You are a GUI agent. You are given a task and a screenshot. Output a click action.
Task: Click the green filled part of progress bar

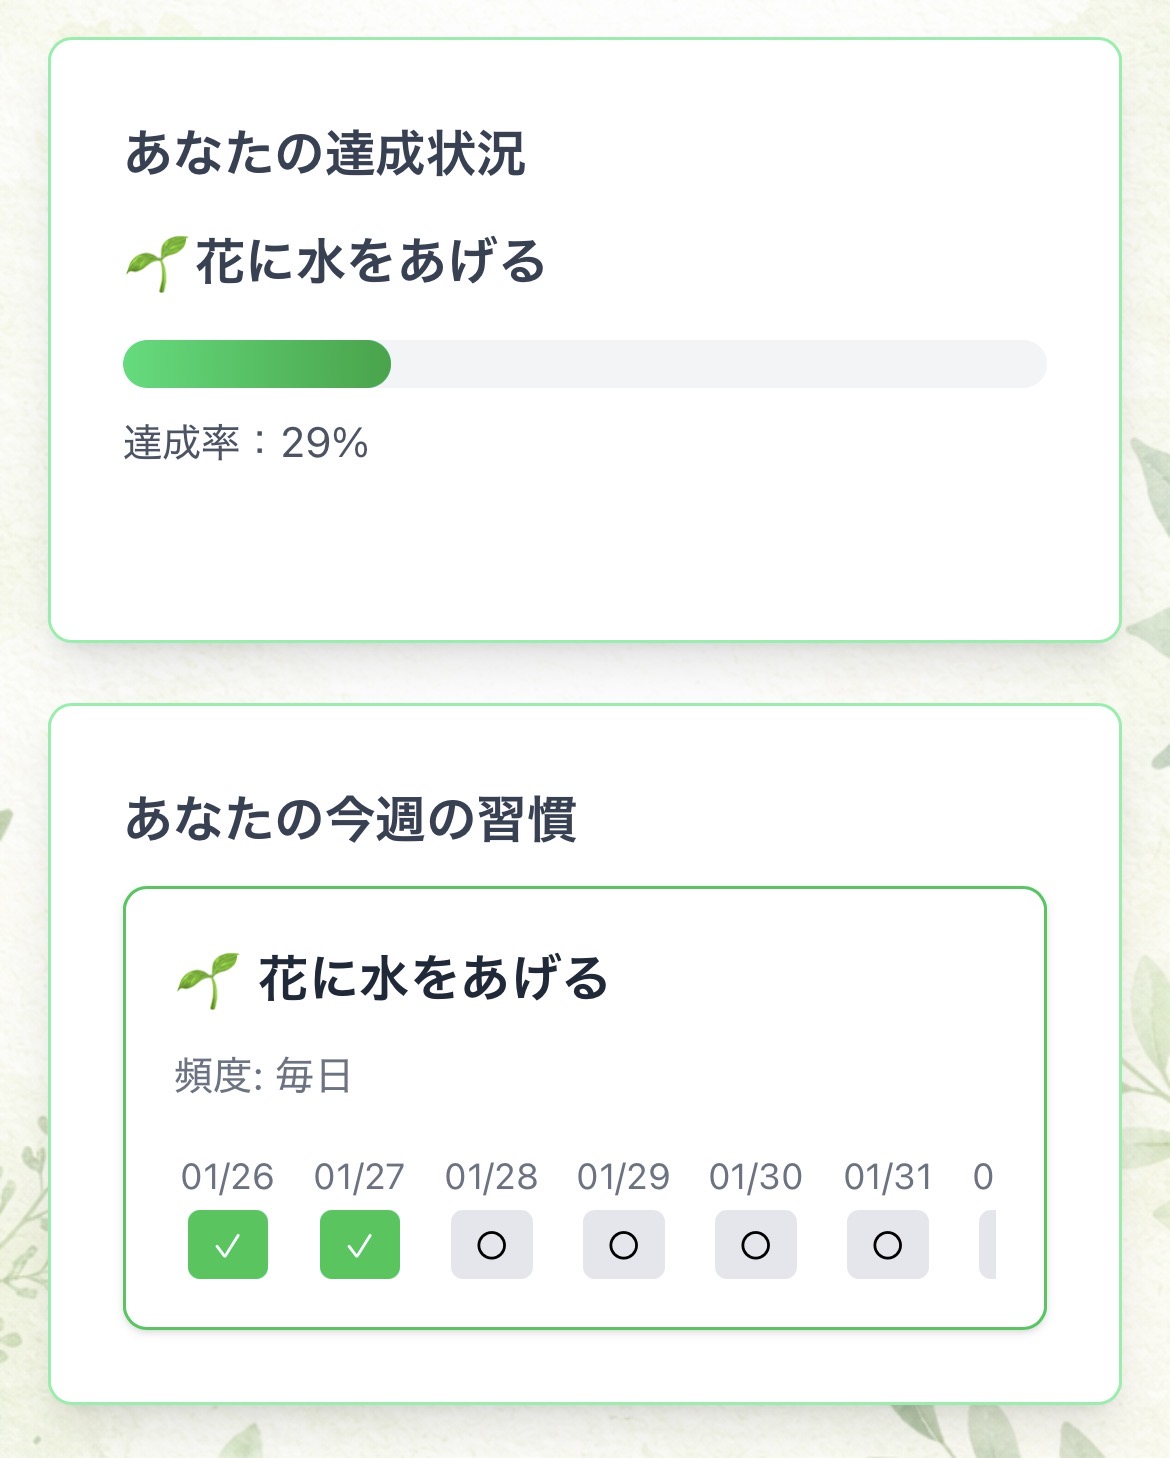pyautogui.click(x=256, y=364)
